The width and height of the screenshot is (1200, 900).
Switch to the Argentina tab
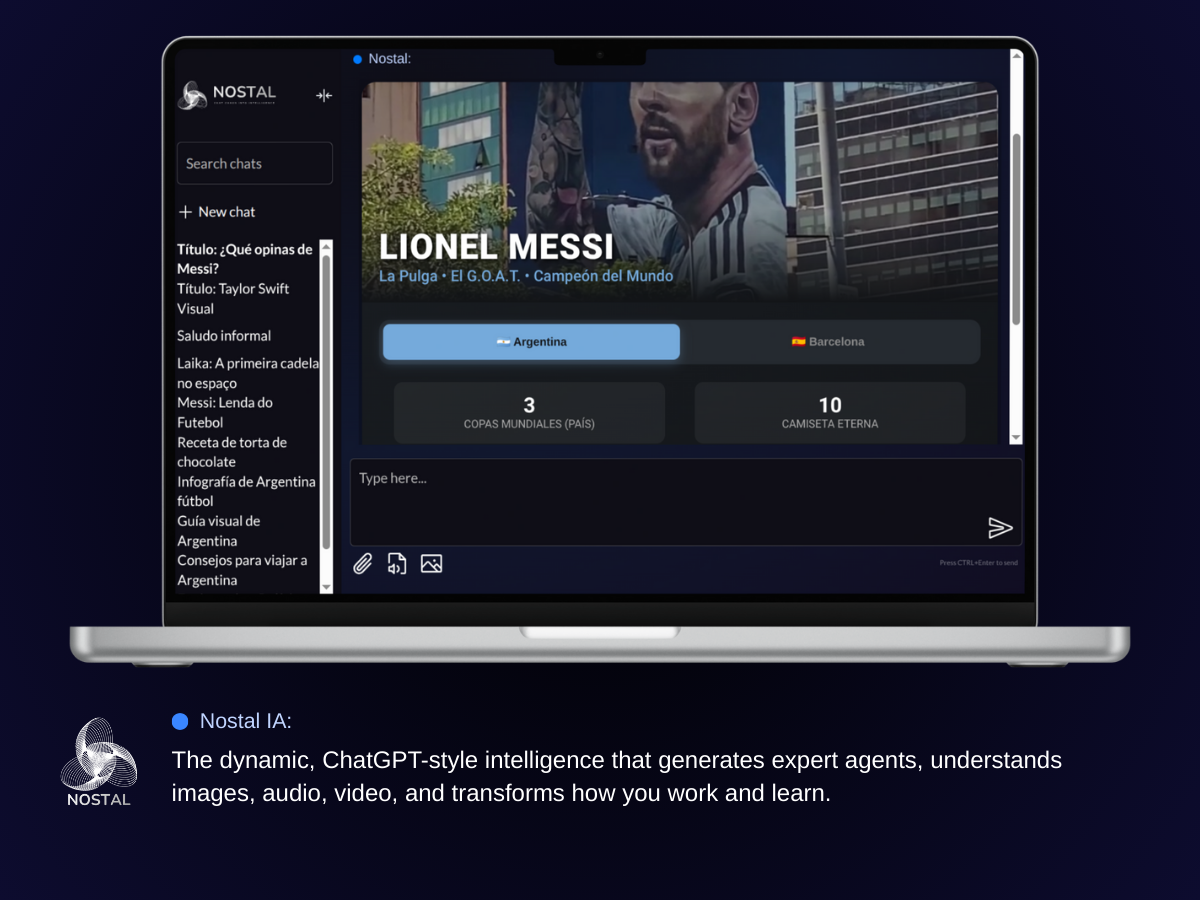(x=531, y=342)
